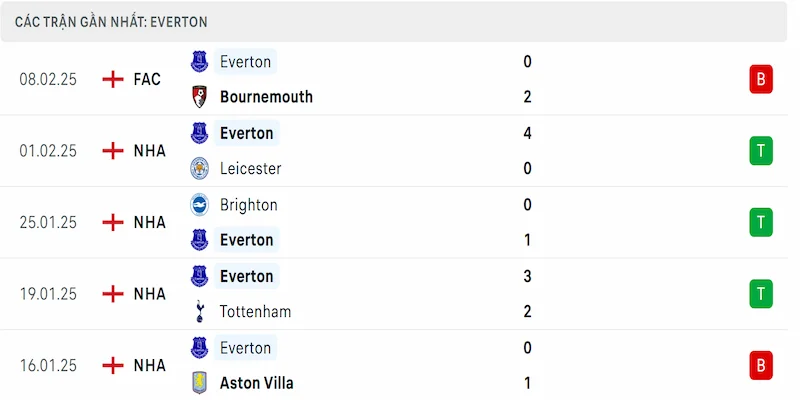Click the Brighton team name
The height and width of the screenshot is (400, 800).
[248, 205]
